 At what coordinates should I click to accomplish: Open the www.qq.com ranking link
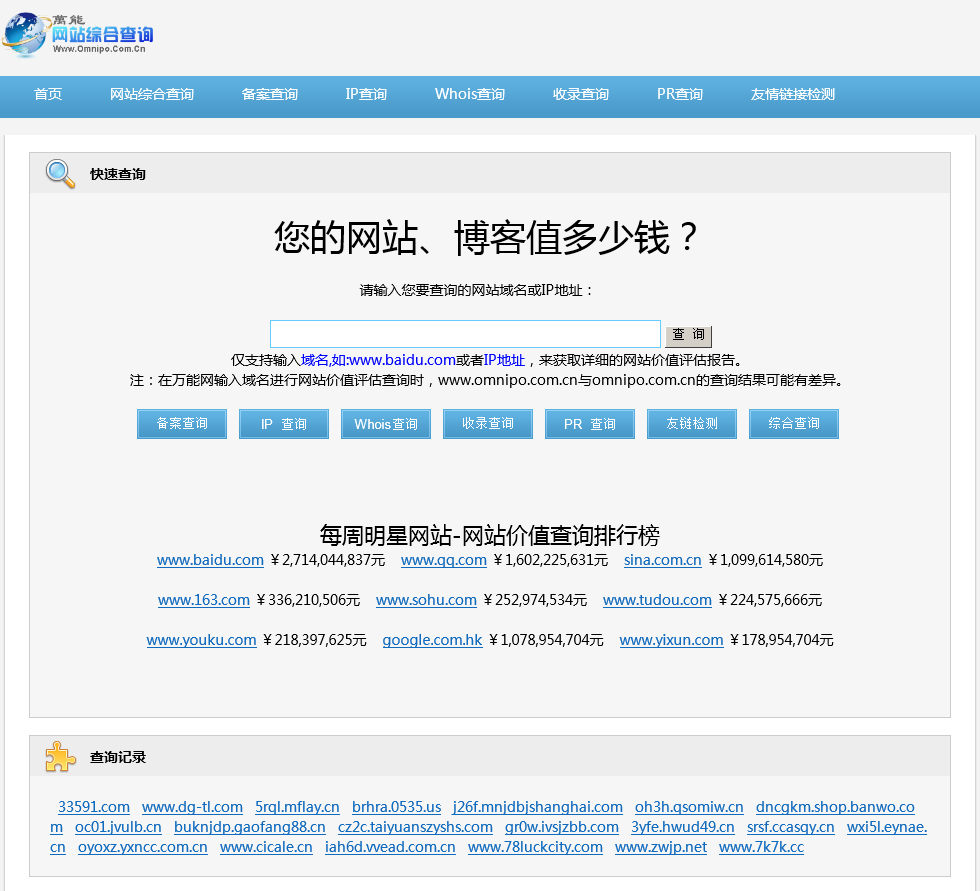point(444,560)
